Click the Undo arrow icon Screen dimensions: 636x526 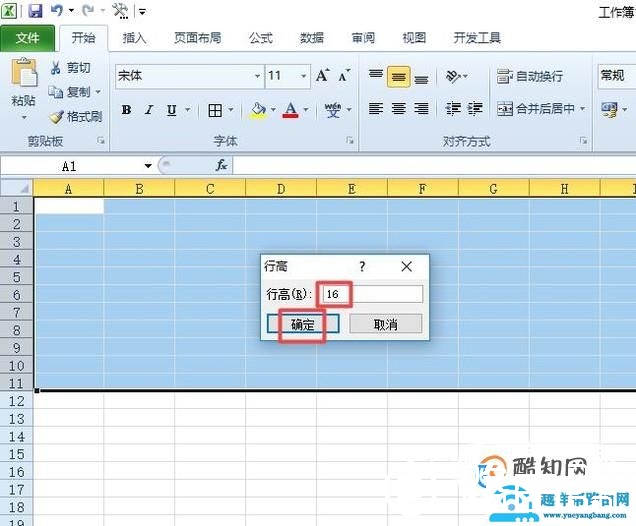point(57,10)
